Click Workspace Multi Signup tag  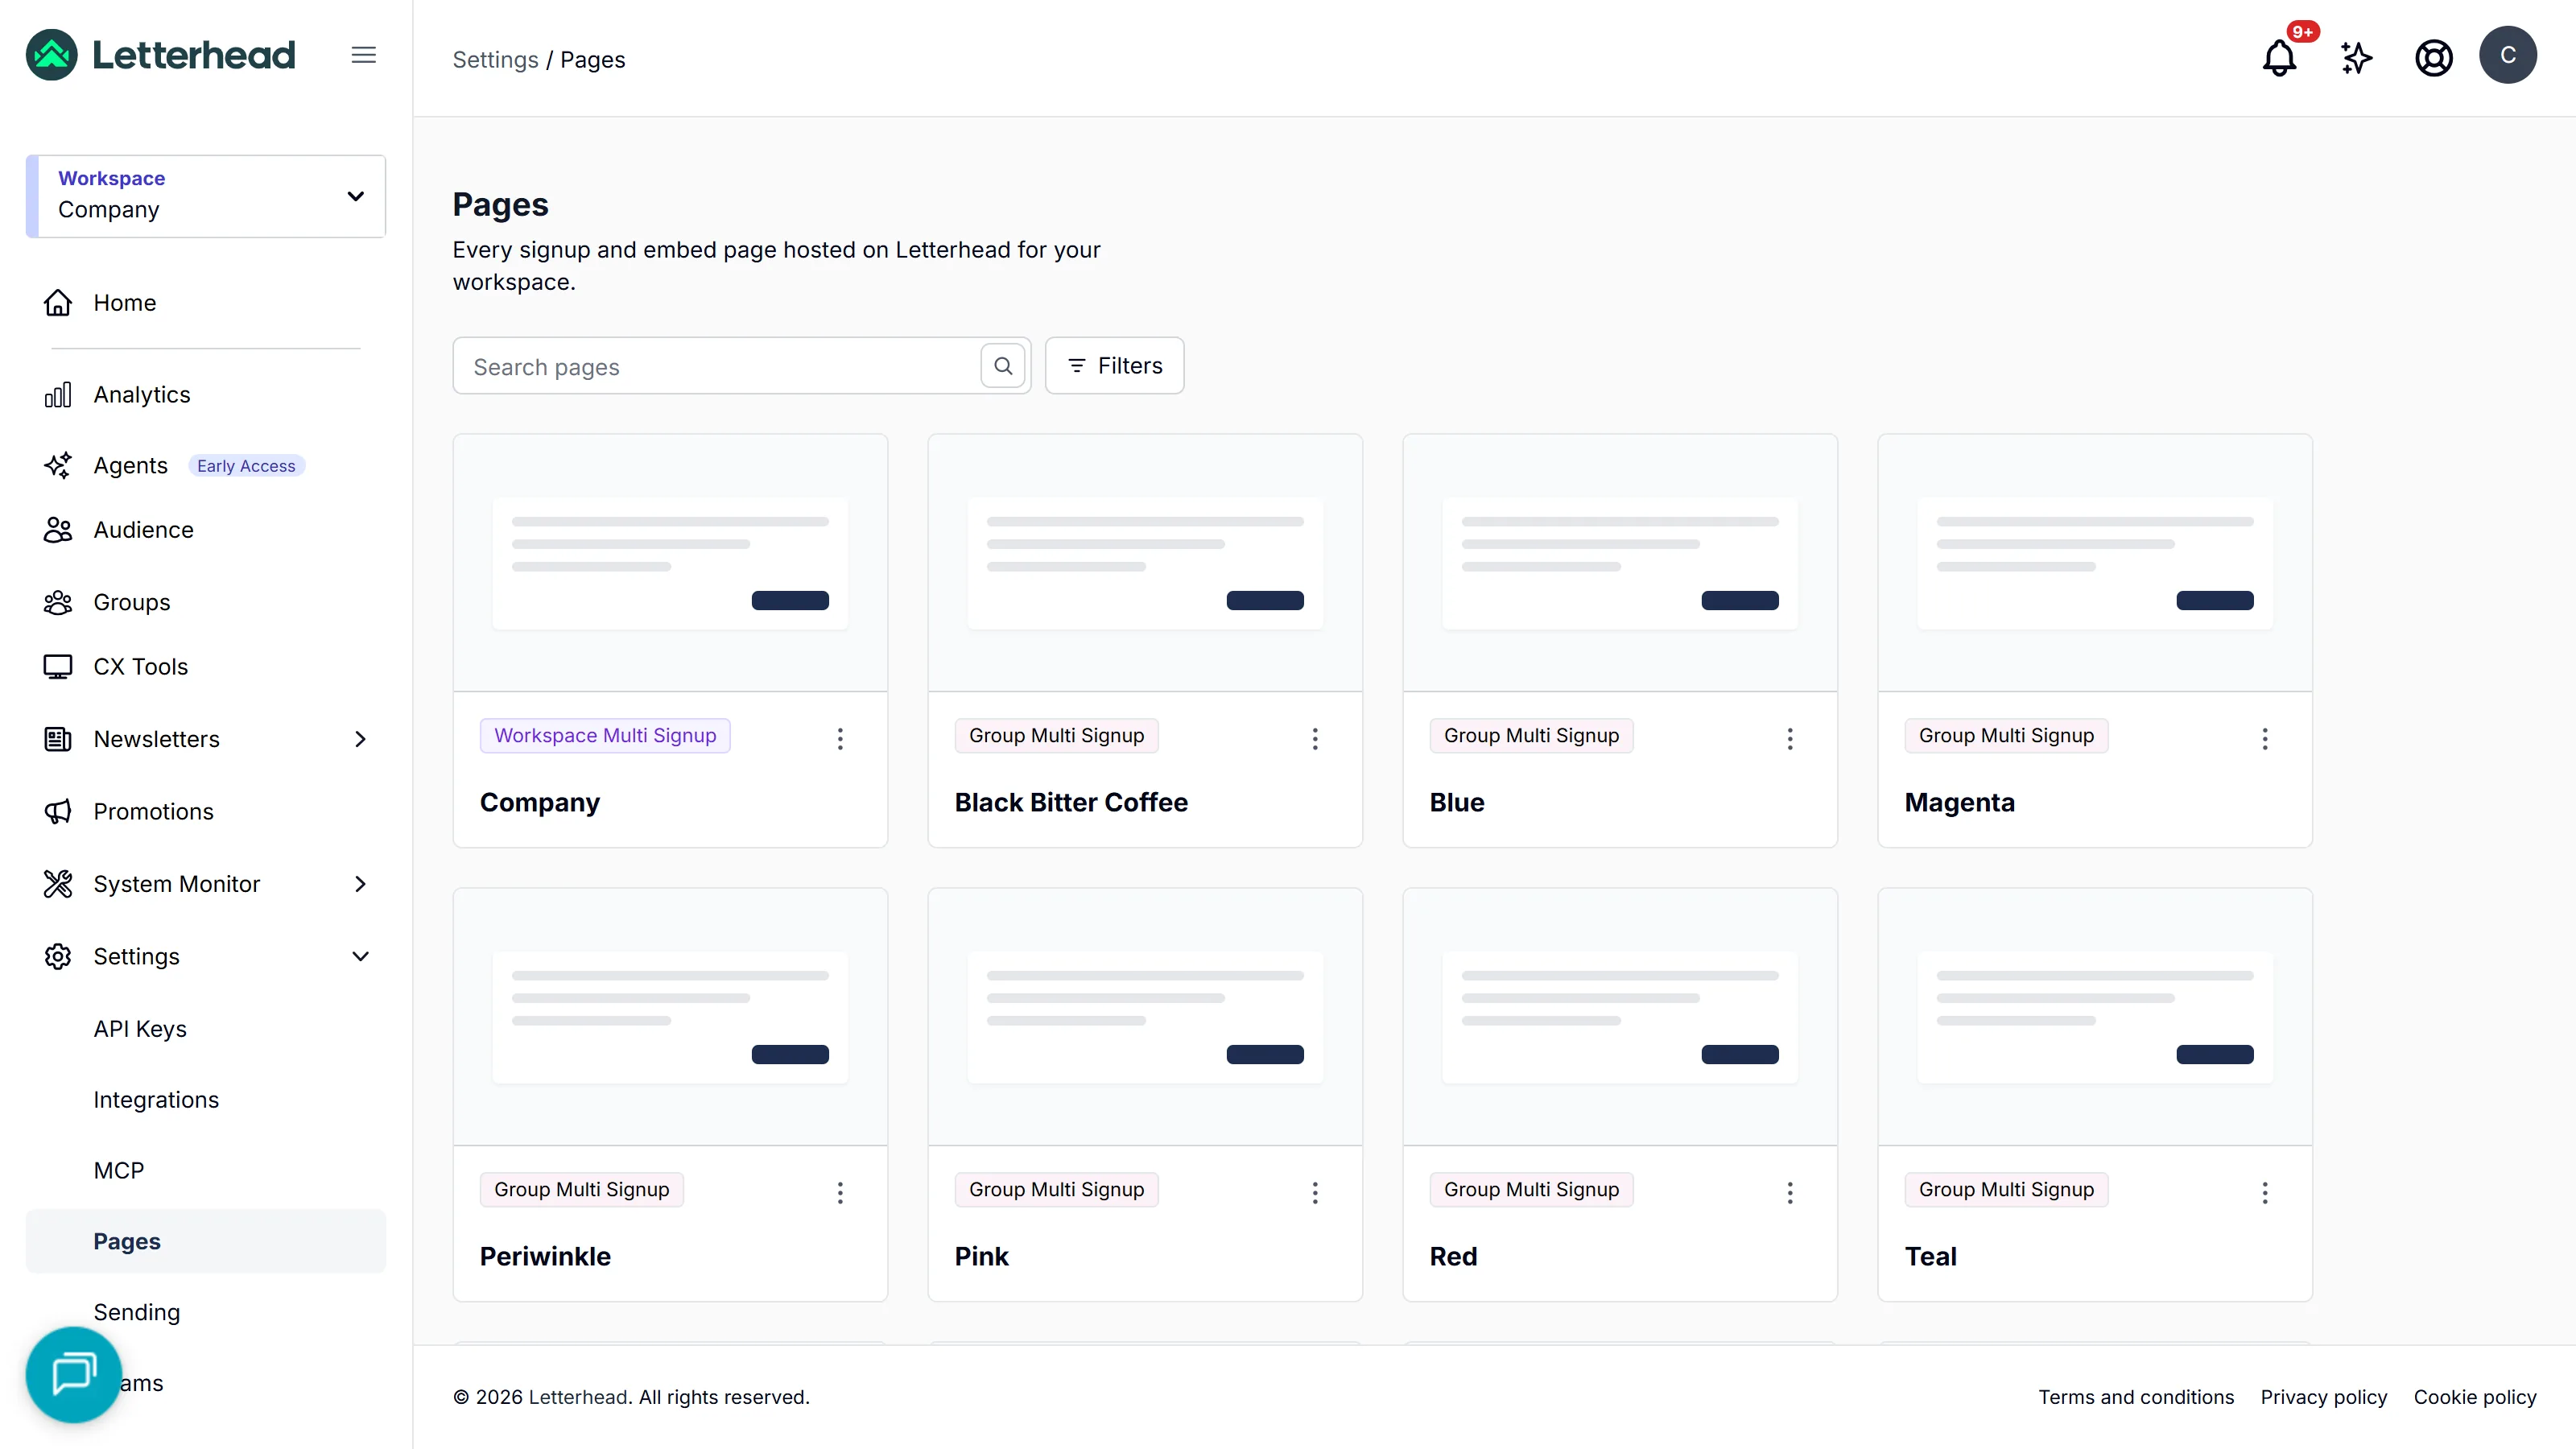click(605, 735)
